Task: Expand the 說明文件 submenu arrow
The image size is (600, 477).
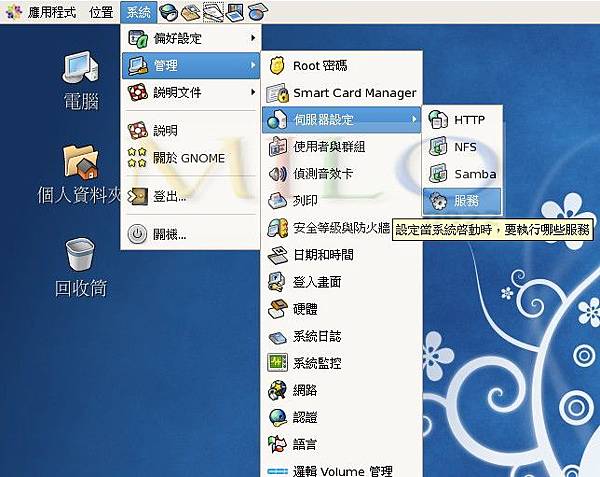Action: (x=253, y=92)
